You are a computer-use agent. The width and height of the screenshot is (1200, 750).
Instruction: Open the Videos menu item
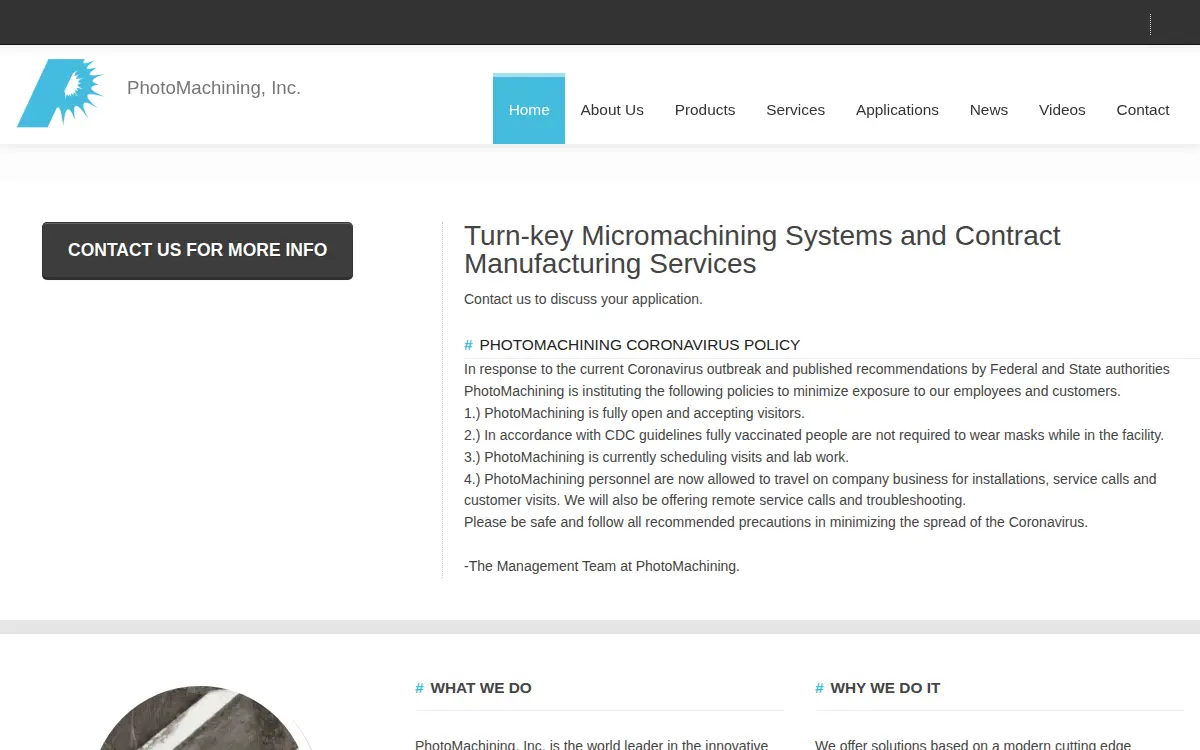tap(1062, 110)
